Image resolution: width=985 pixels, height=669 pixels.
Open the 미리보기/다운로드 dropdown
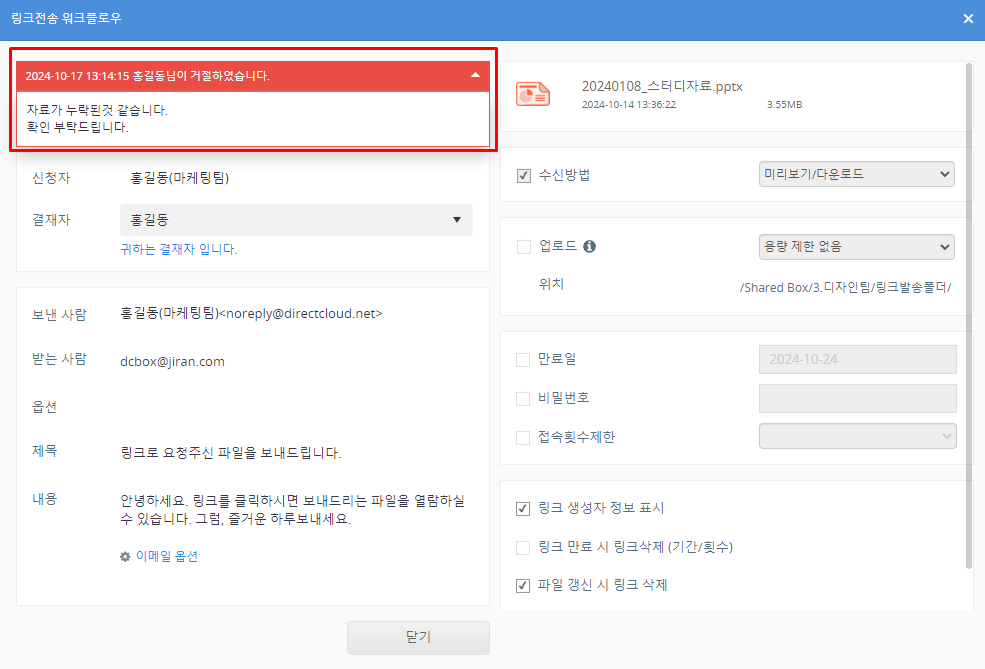856,175
